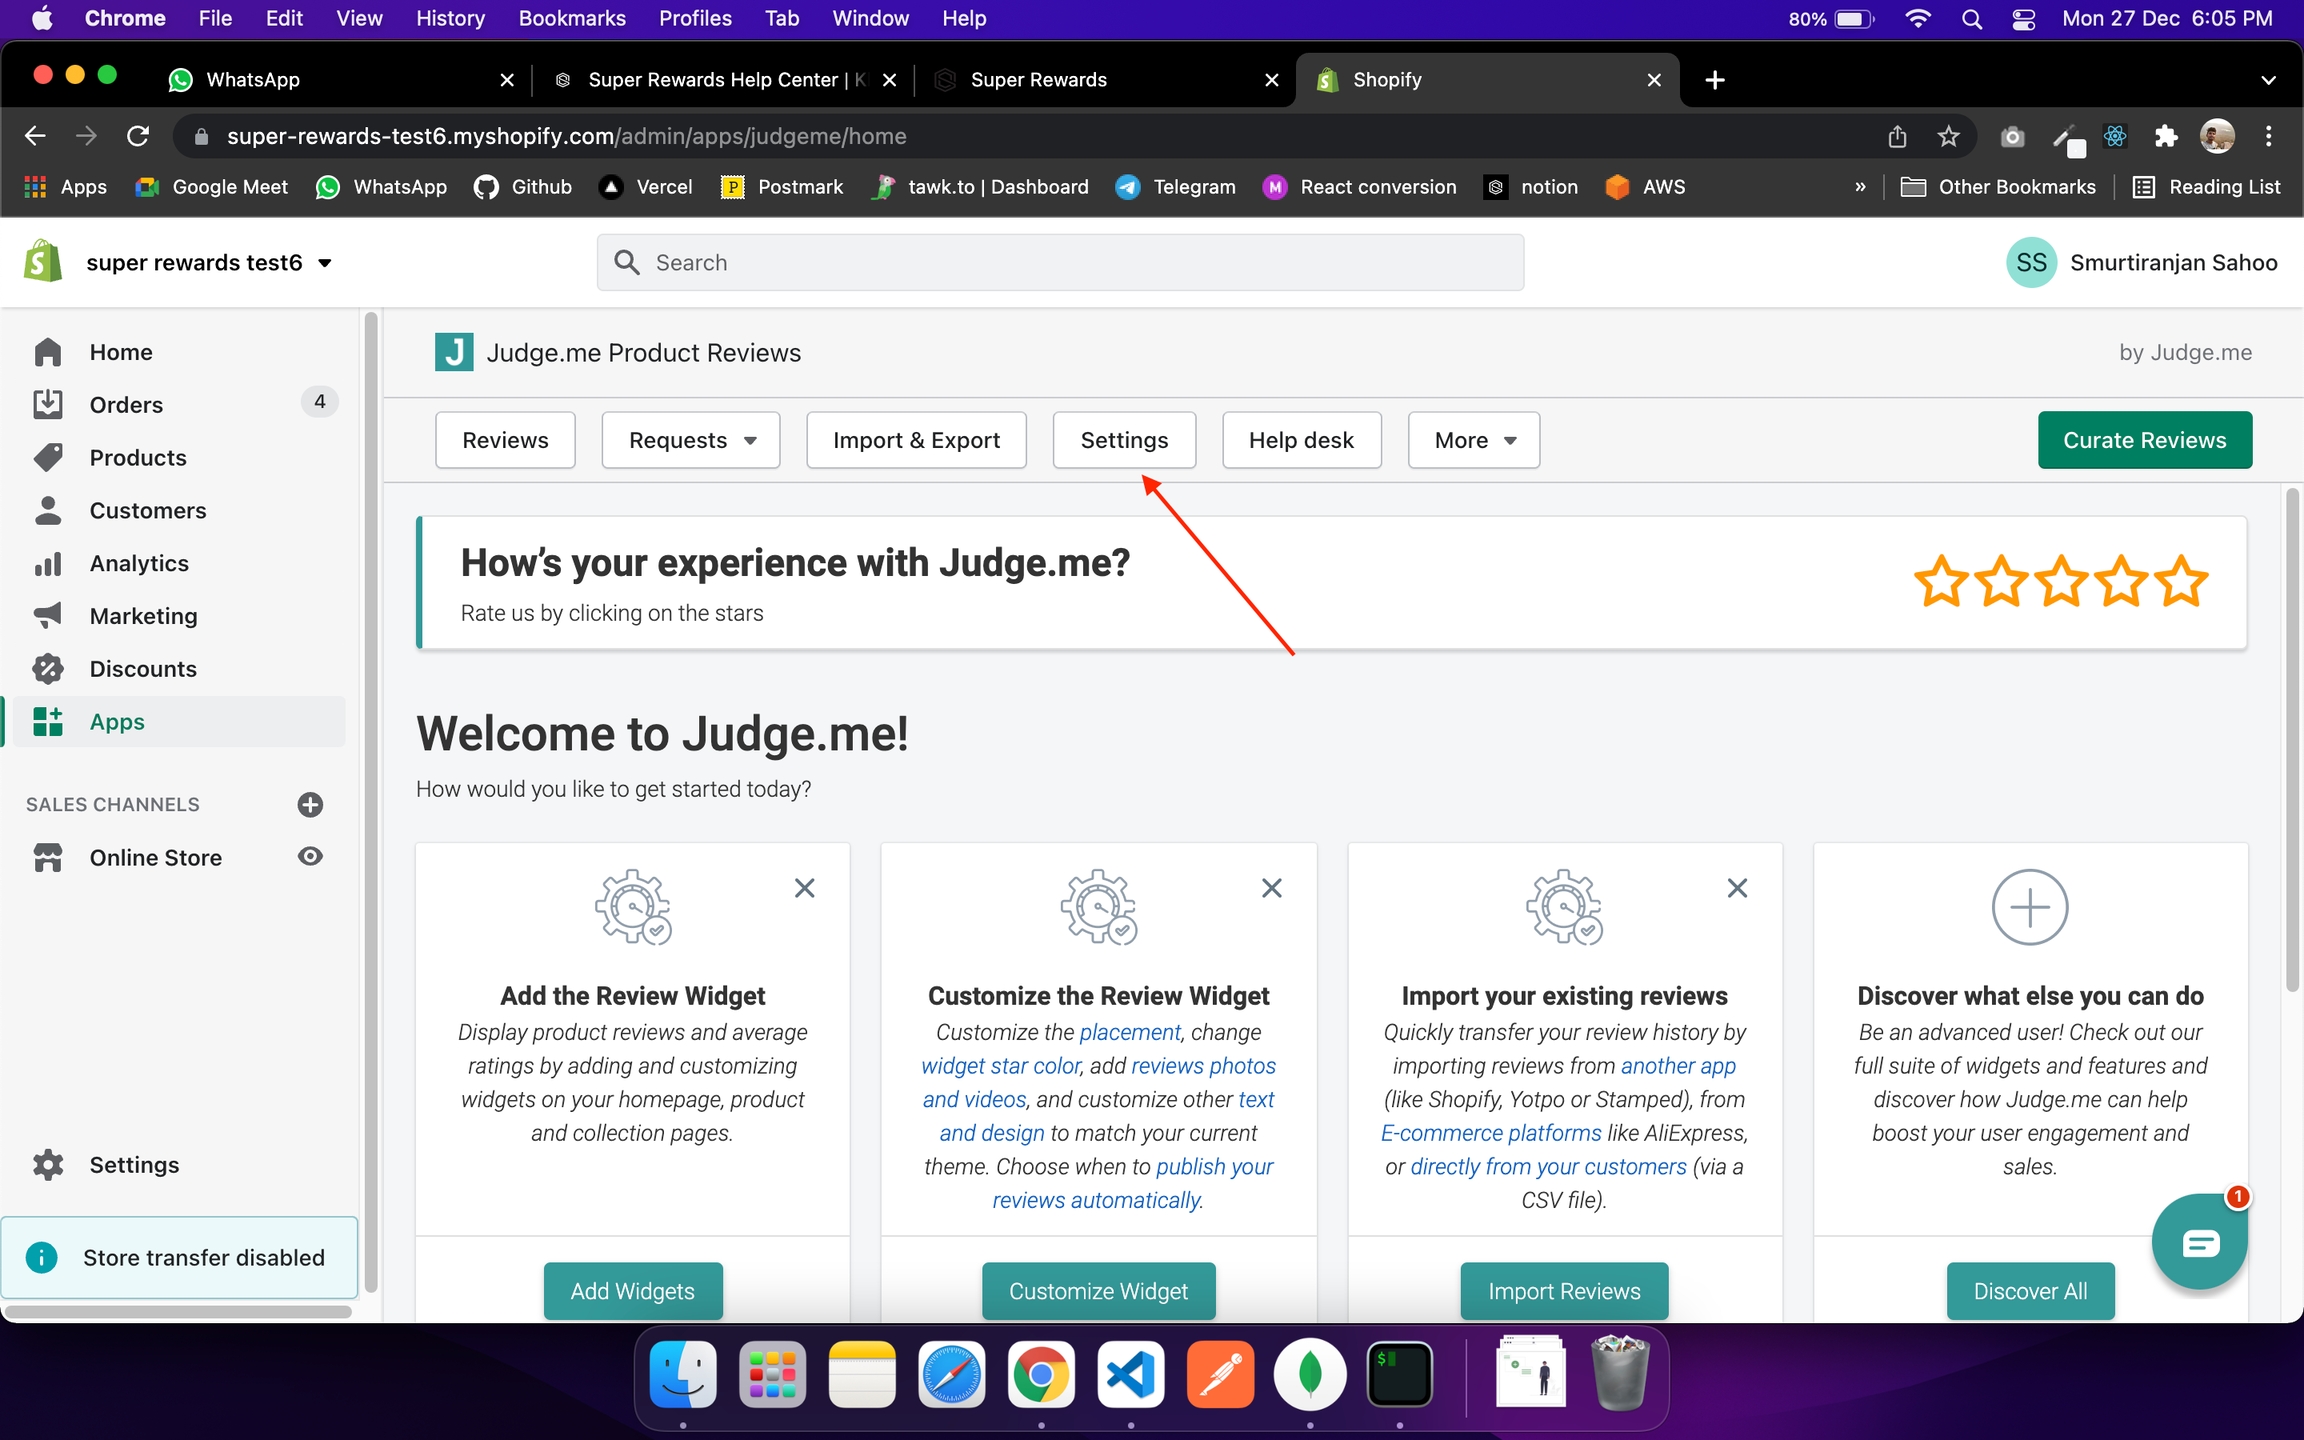2304x1440 pixels.
Task: Open the Chrome extensions puzzle icon
Action: 2165,136
